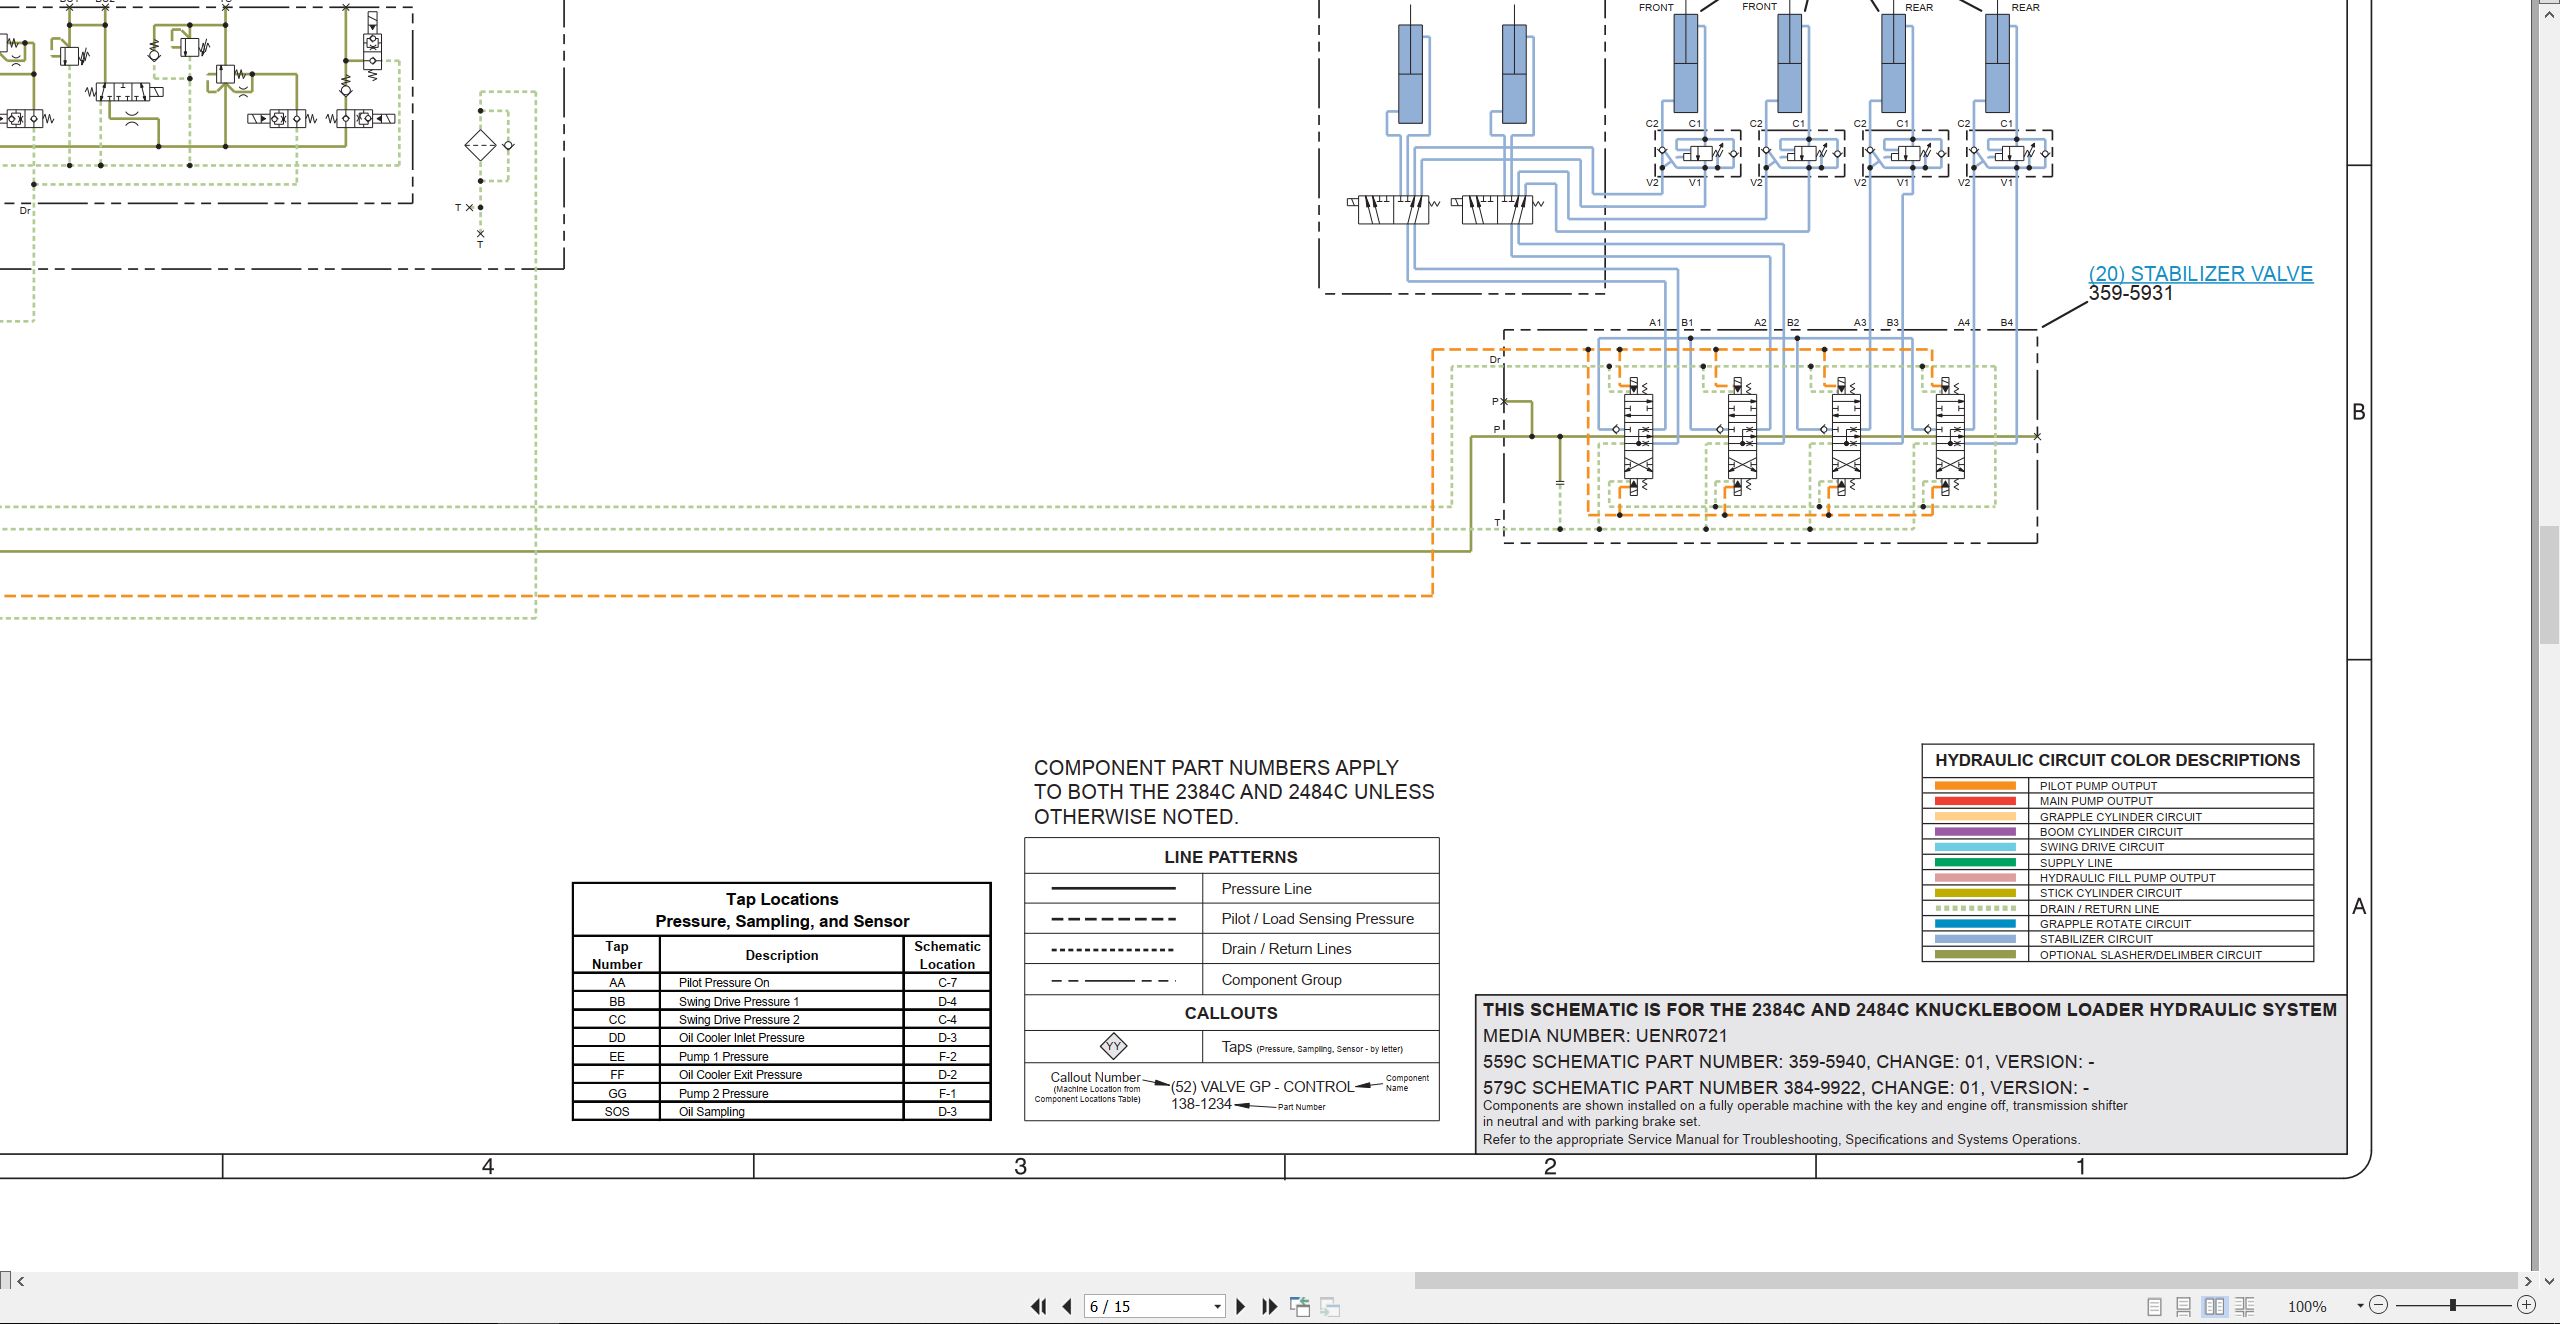Jump to the last page

1270,1306
